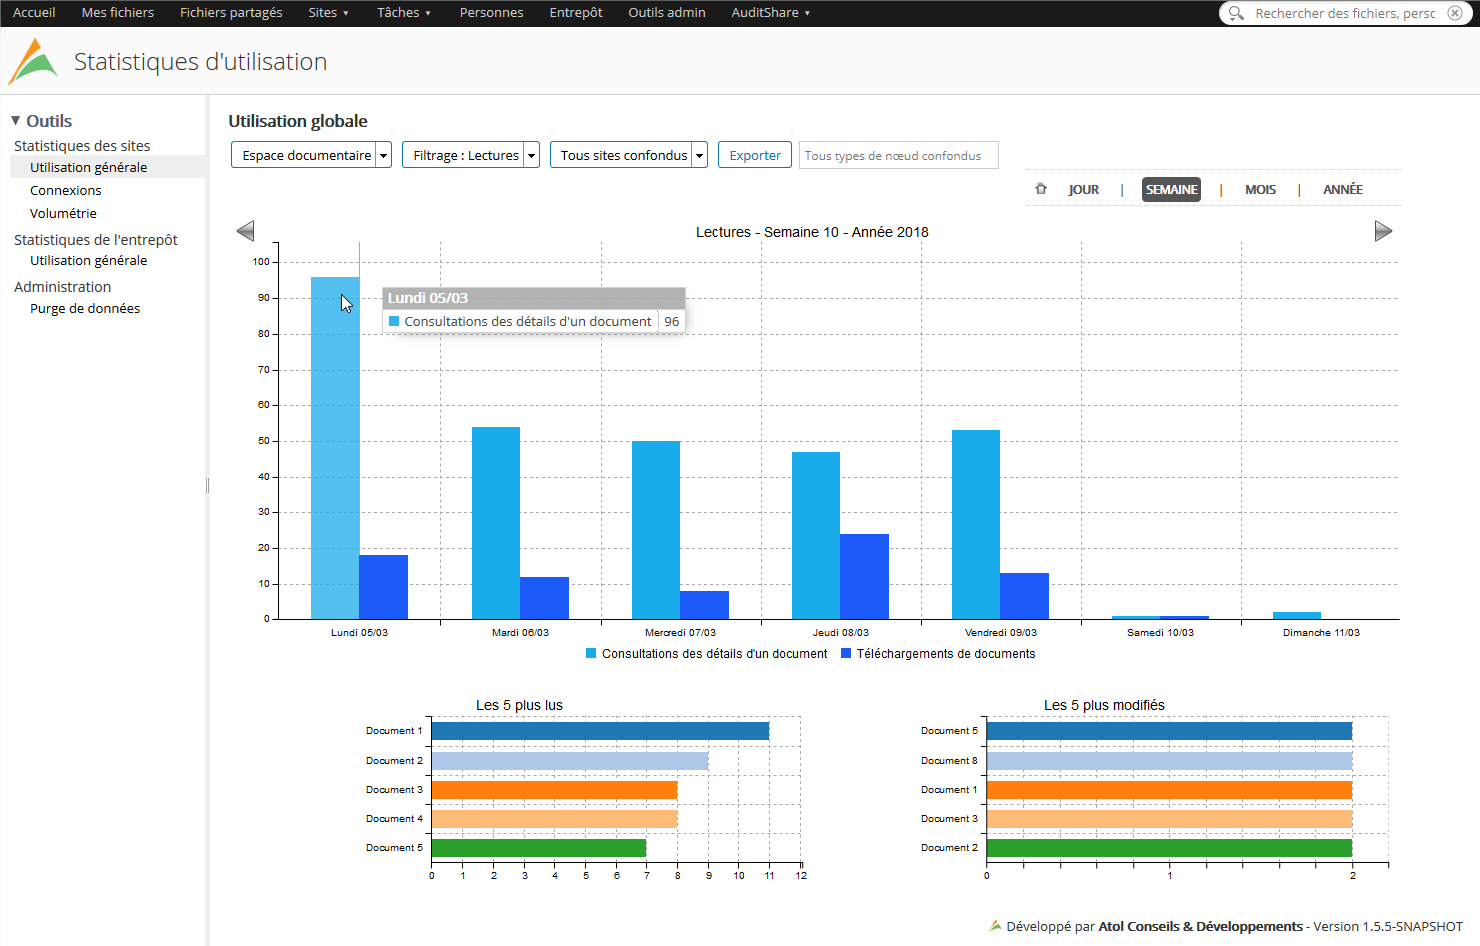Screen dimensions: 1480x946
Task: Click the Atol logo icon in footer
Action: point(995,926)
